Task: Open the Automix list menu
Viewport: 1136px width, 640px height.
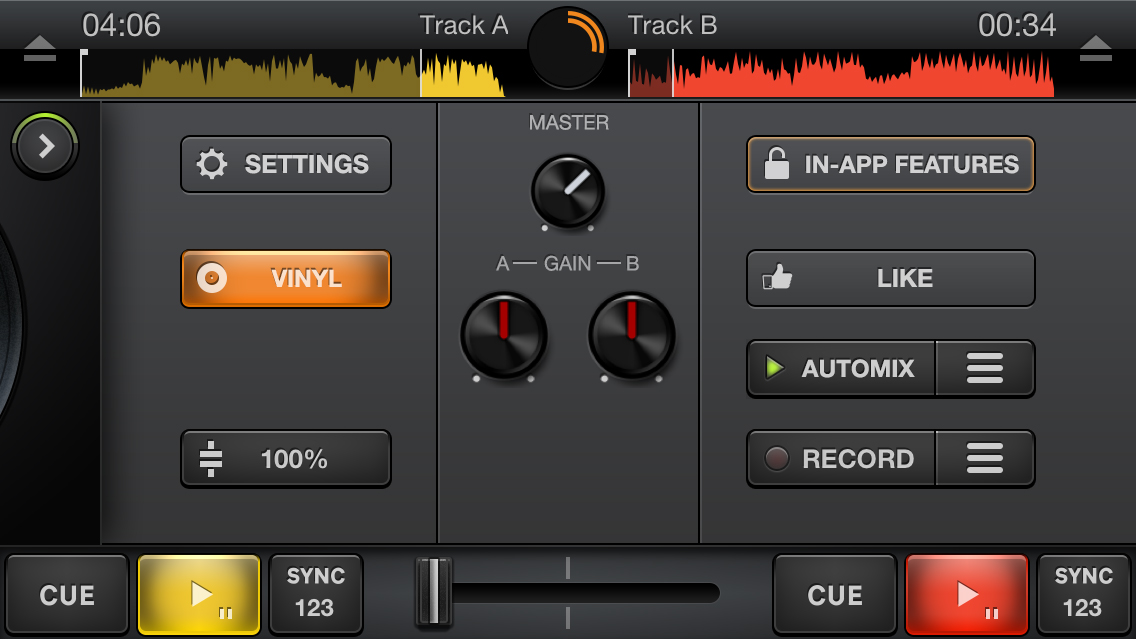Action: pos(985,369)
